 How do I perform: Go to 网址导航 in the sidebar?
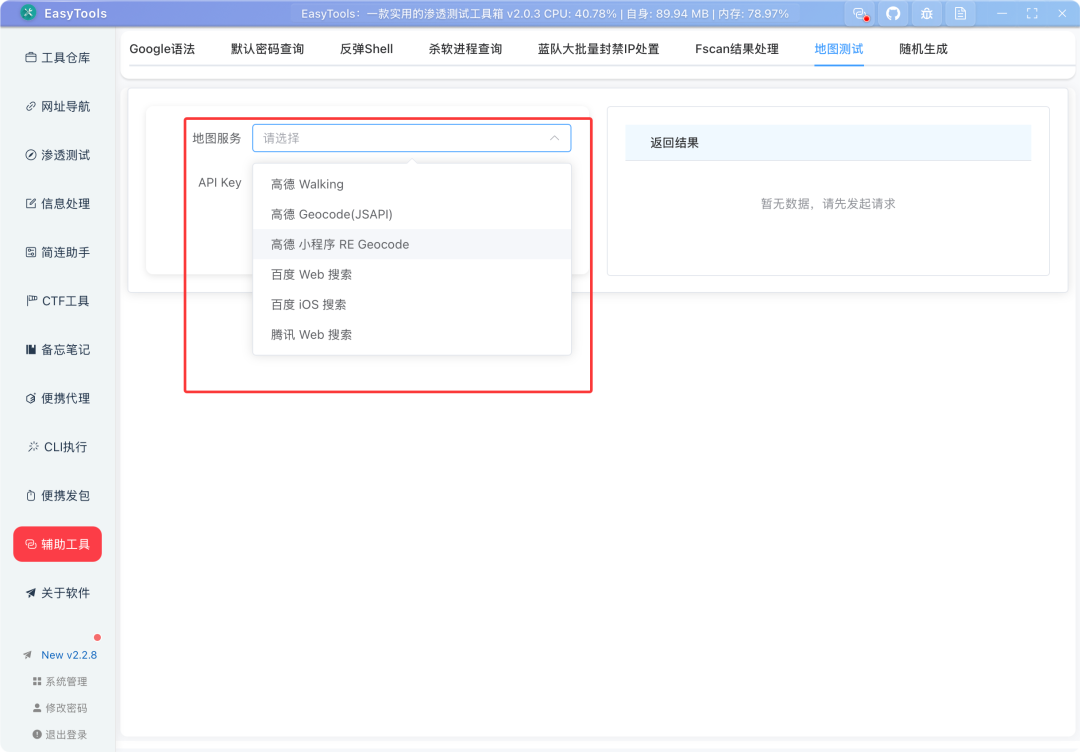tap(58, 107)
